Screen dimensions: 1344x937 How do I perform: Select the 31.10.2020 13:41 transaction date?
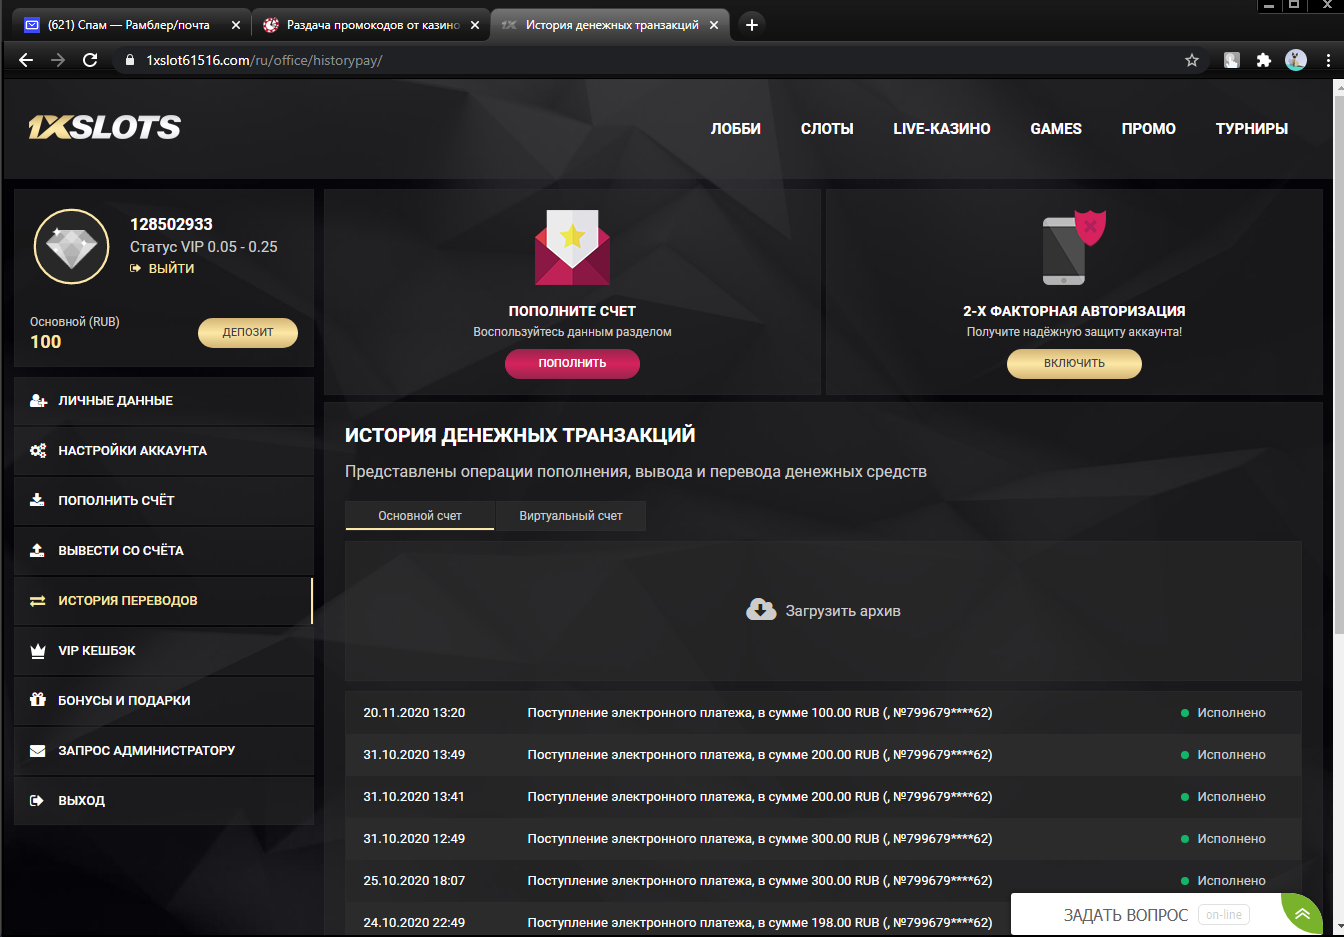click(x=414, y=797)
